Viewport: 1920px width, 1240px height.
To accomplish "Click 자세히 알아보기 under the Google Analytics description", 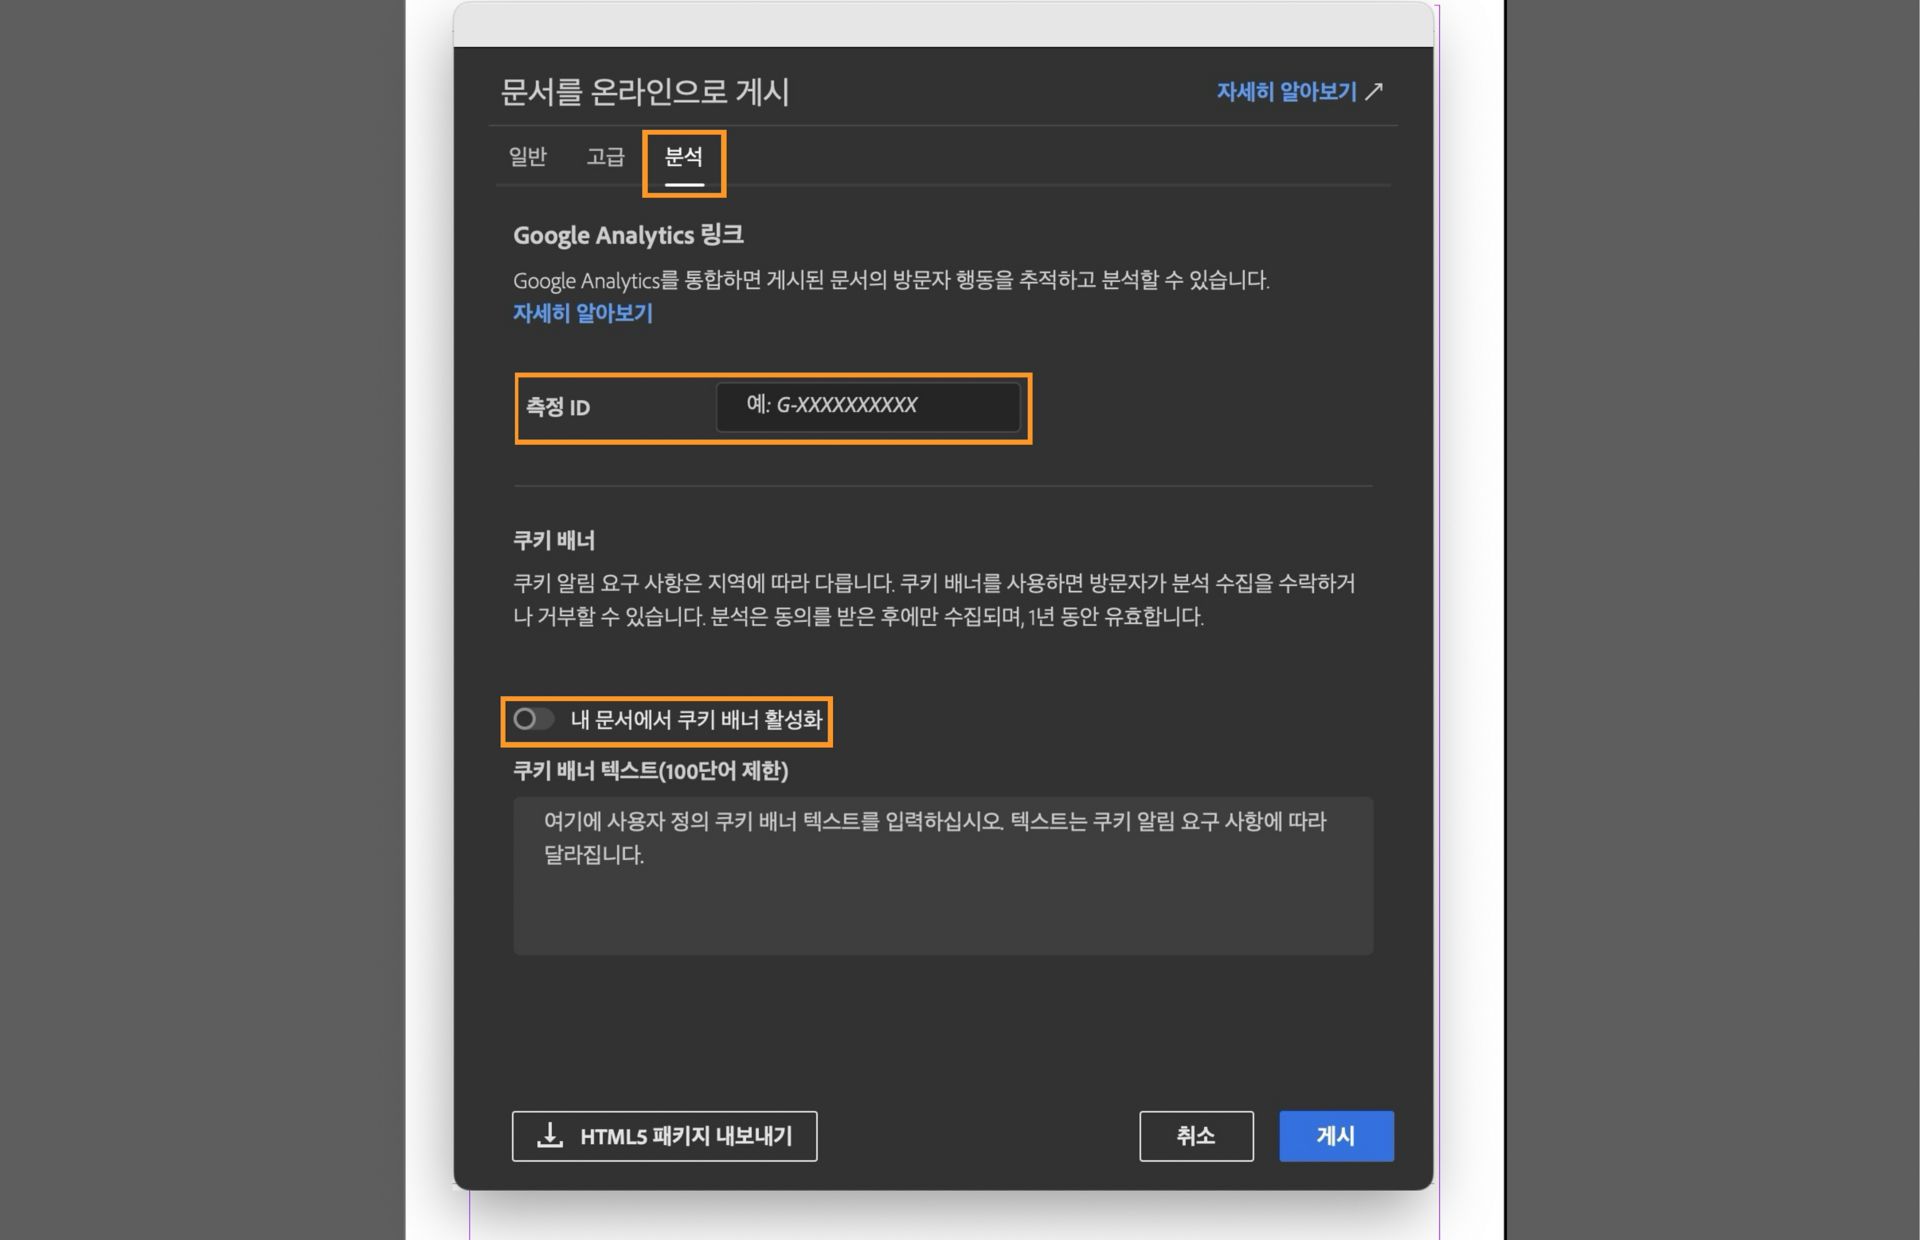I will coord(582,313).
